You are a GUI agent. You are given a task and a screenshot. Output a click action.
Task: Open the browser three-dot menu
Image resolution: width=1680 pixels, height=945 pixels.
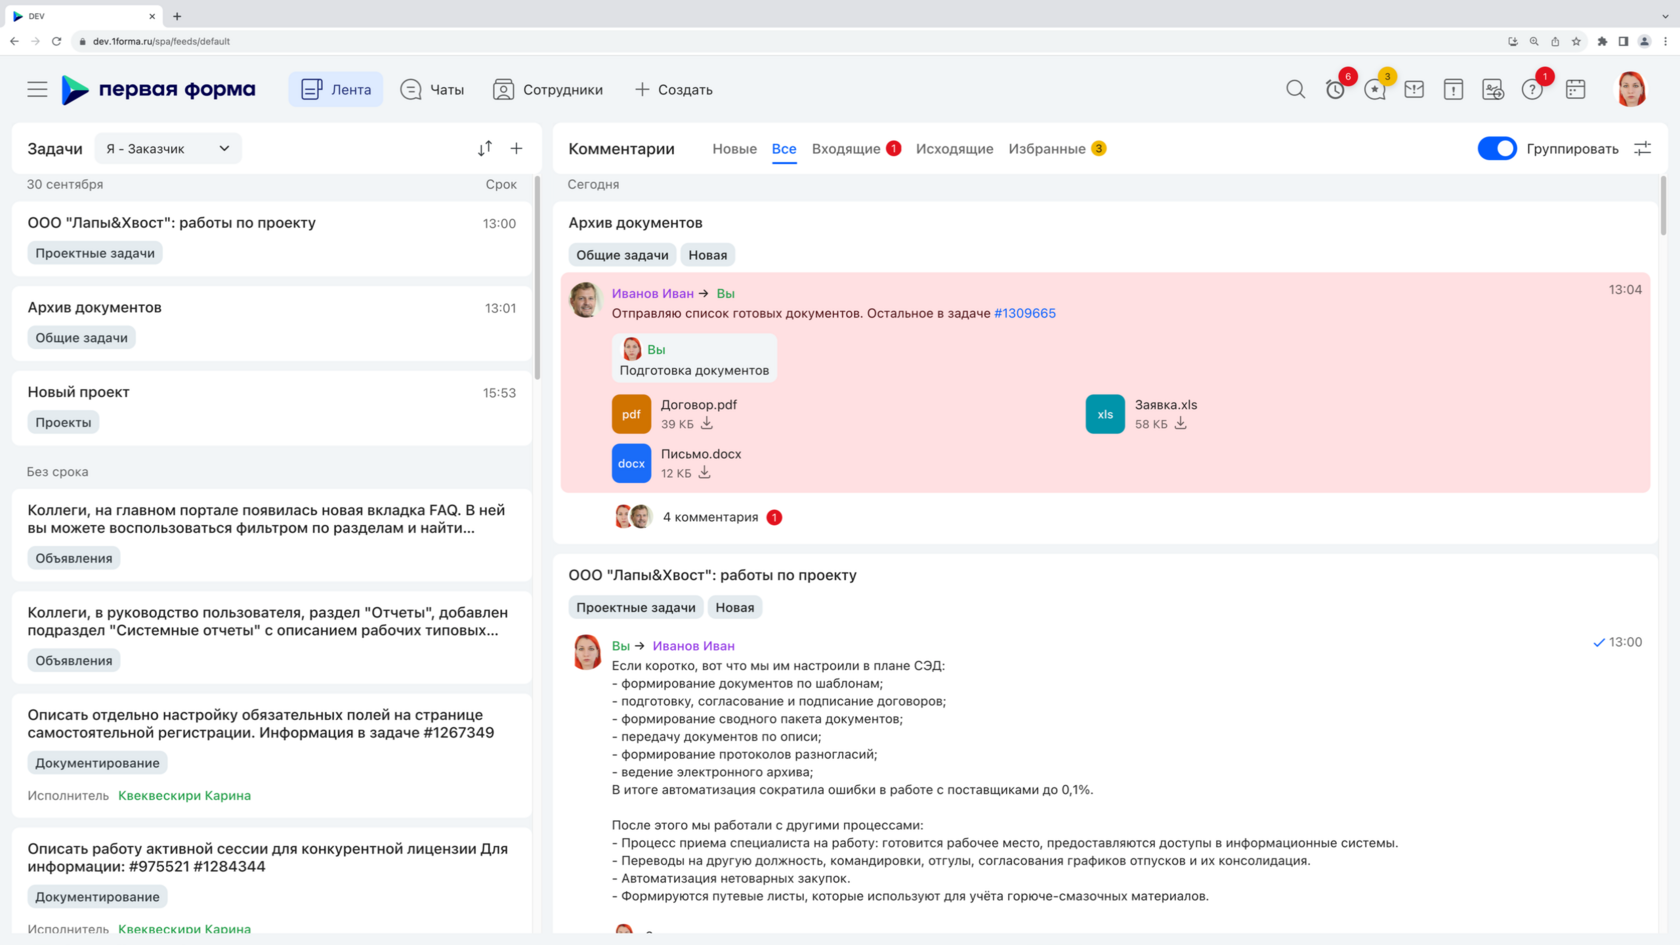pos(1665,41)
